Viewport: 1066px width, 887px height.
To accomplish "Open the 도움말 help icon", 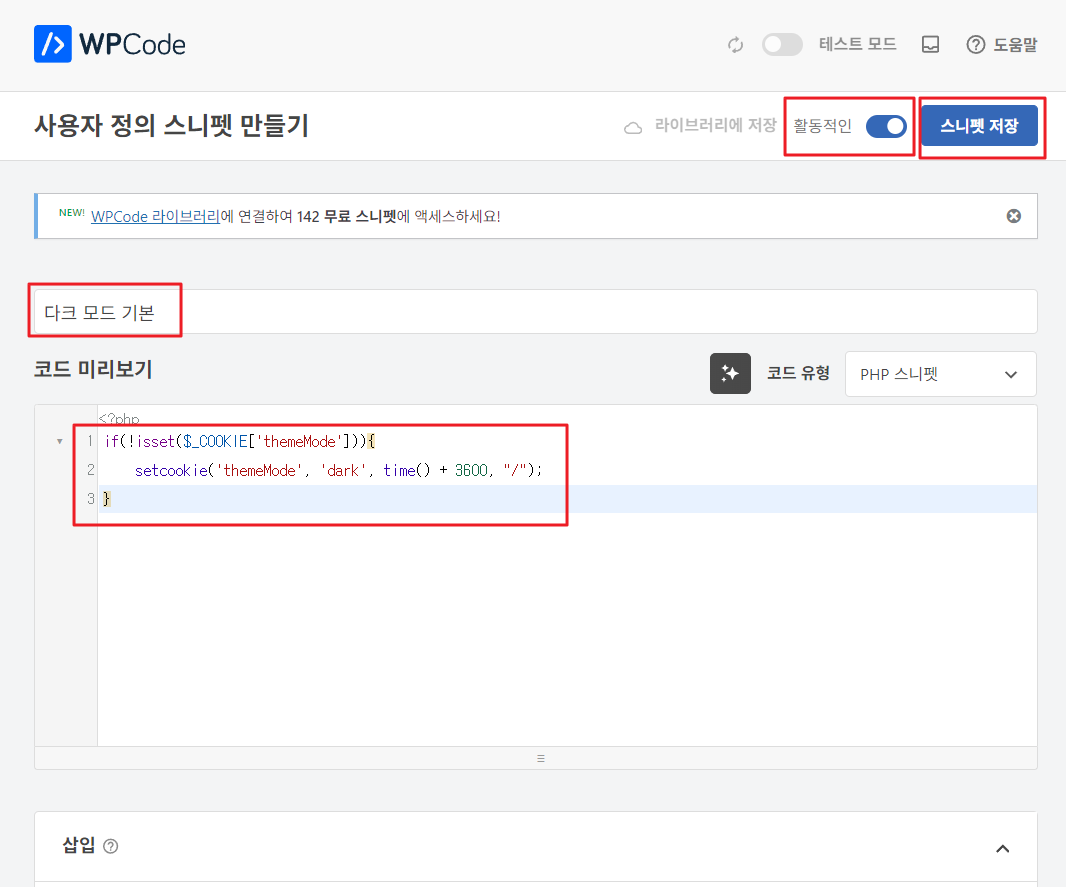I will [x=976, y=45].
